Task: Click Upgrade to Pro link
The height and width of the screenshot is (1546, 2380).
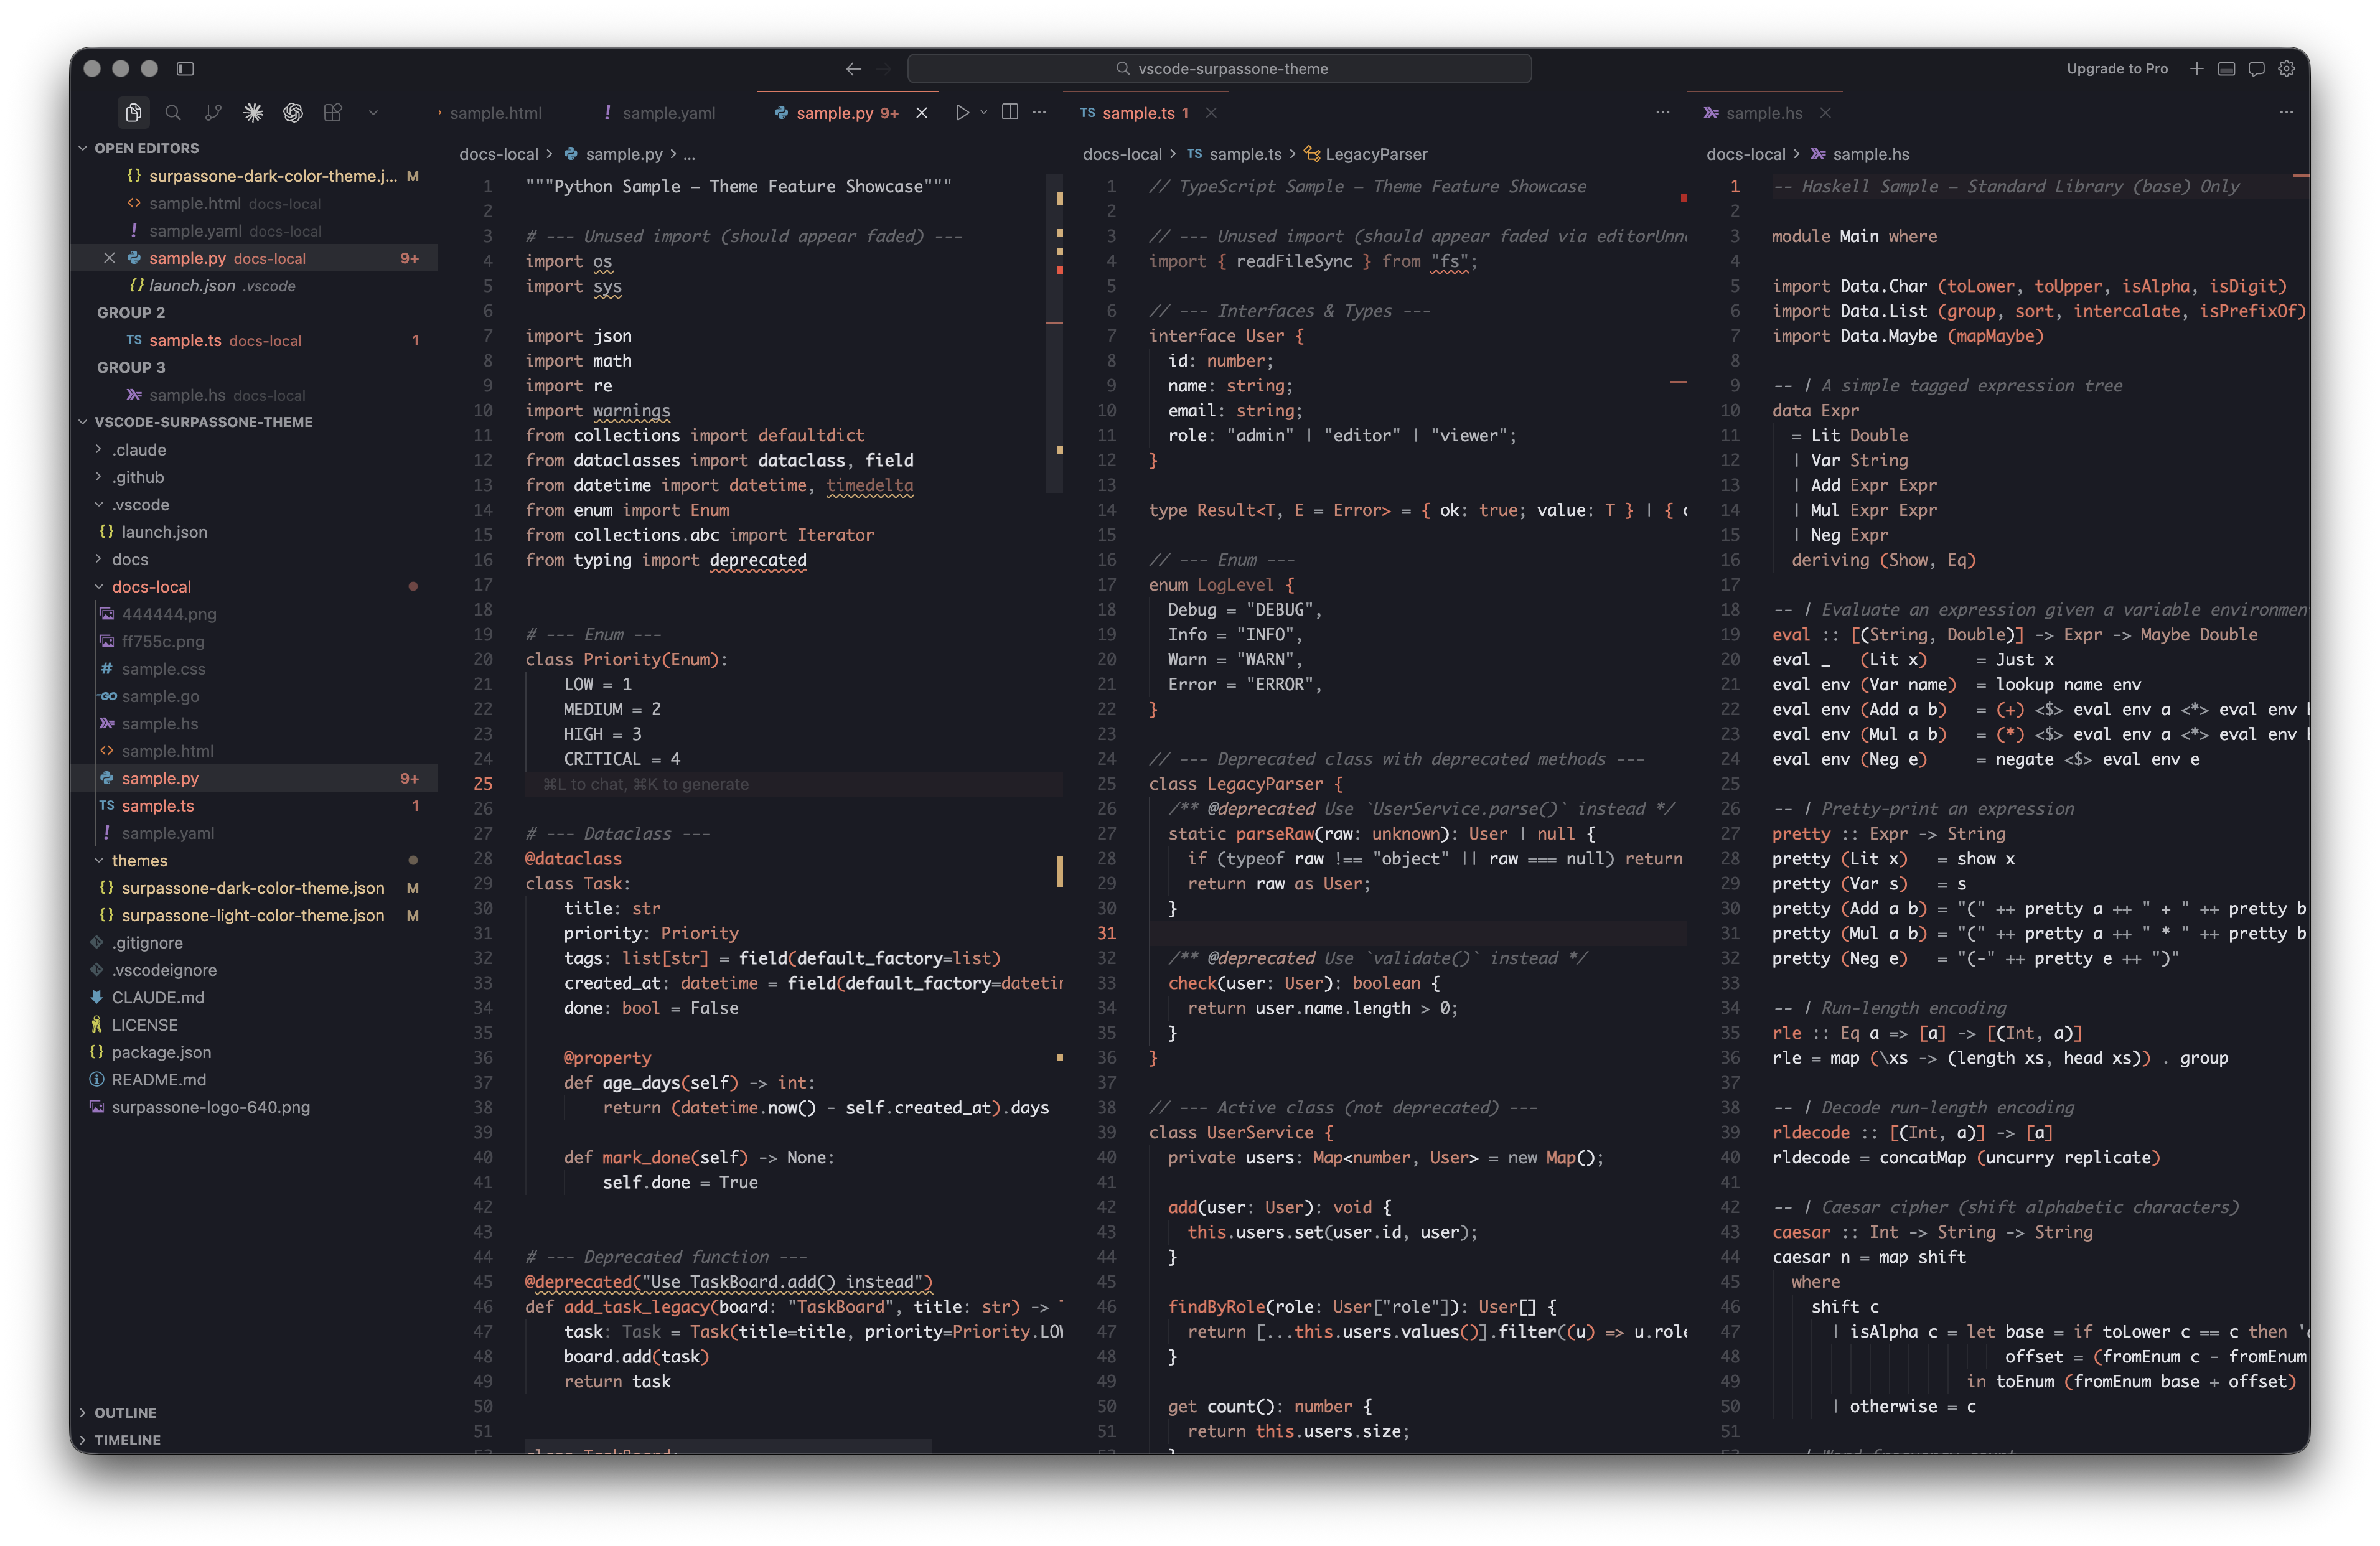Action: 2117,69
